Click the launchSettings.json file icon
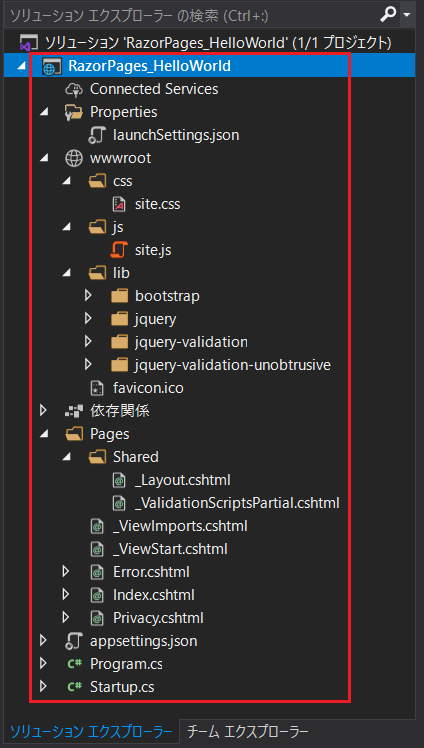 [x=97, y=135]
